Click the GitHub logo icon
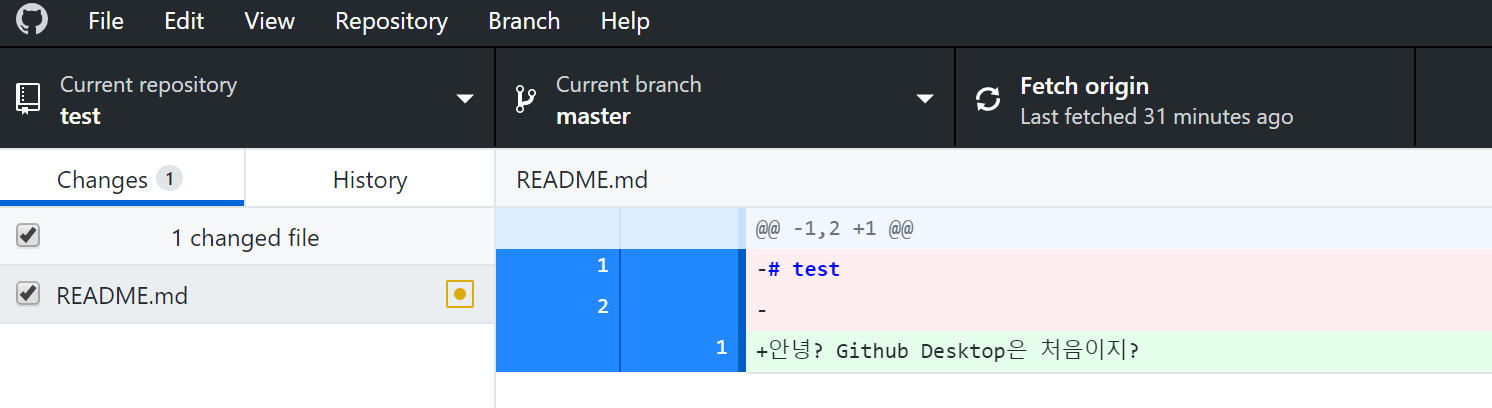Image resolution: width=1492 pixels, height=408 pixels. (x=31, y=20)
